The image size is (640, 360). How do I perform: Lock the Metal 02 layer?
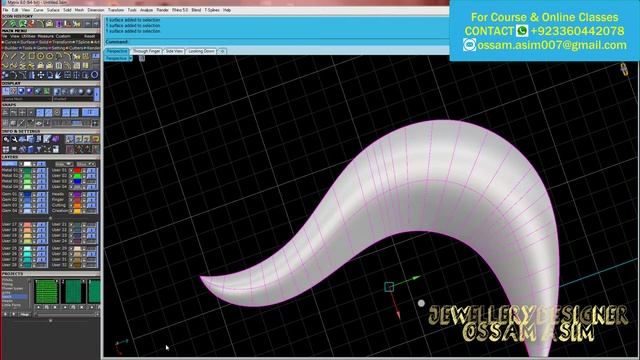(x=34, y=176)
